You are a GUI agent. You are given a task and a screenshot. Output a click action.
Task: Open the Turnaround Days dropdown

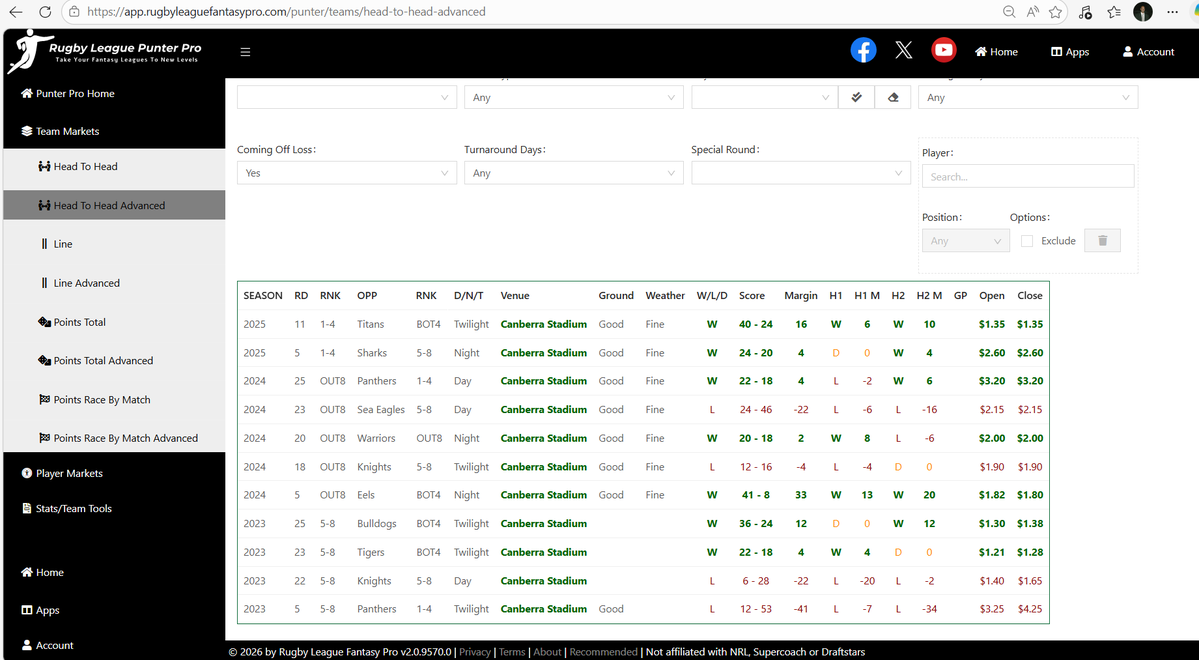click(x=574, y=173)
